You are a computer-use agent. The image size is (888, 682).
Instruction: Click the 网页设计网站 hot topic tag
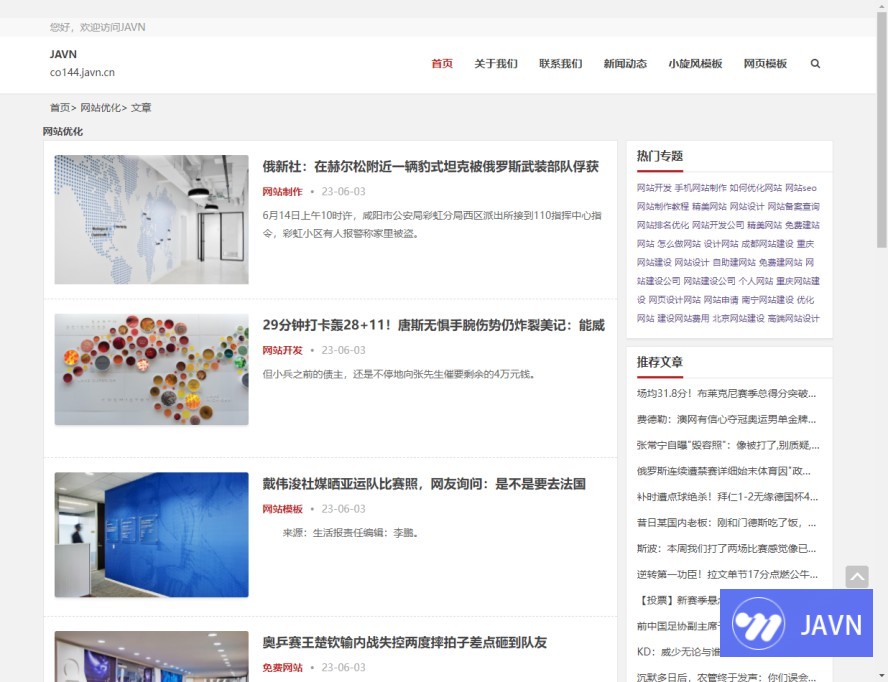pyautogui.click(x=674, y=300)
